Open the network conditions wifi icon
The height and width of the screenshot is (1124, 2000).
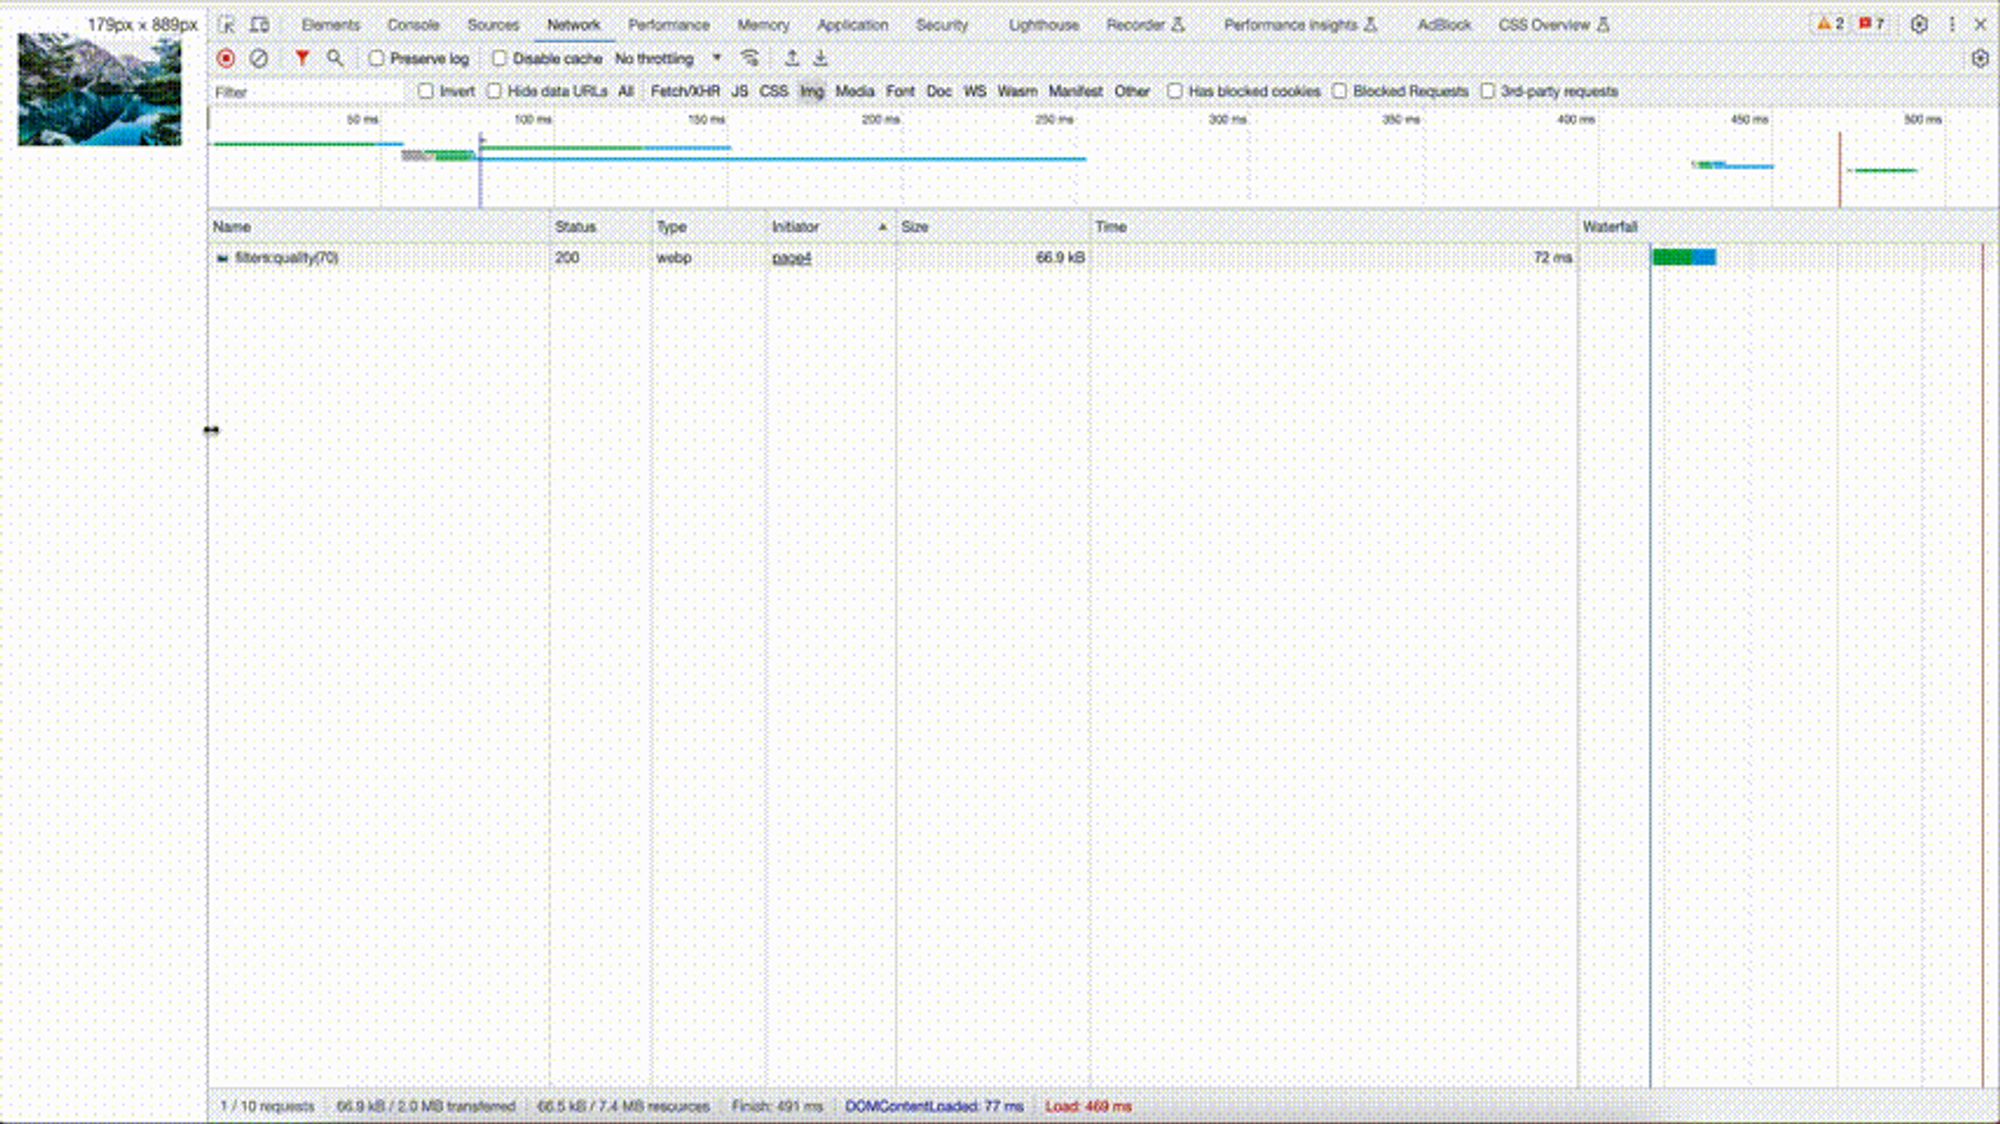click(750, 59)
